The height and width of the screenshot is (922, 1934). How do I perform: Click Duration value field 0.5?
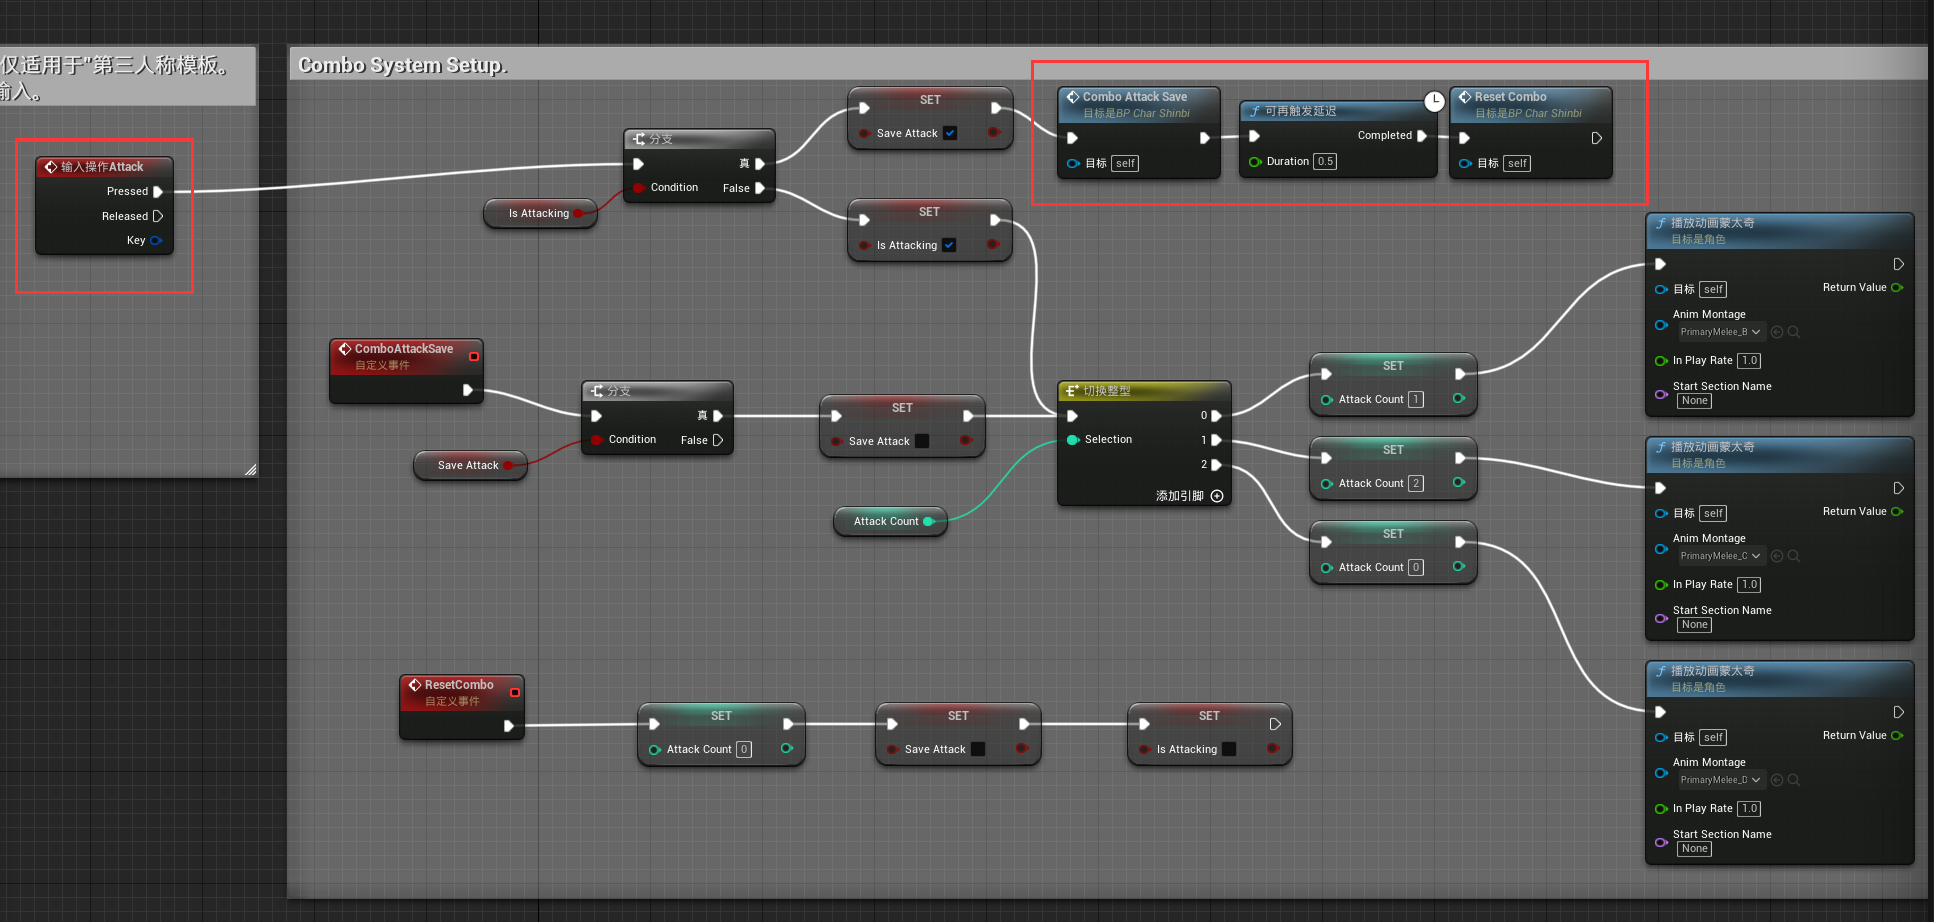coord(1325,161)
